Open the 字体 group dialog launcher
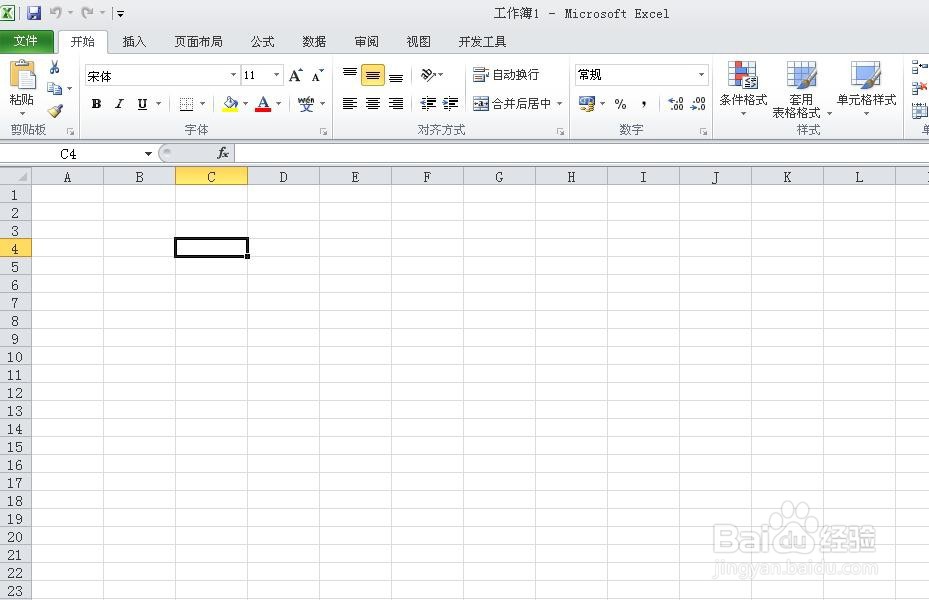Image resolution: width=929 pixels, height=600 pixels. (x=323, y=131)
